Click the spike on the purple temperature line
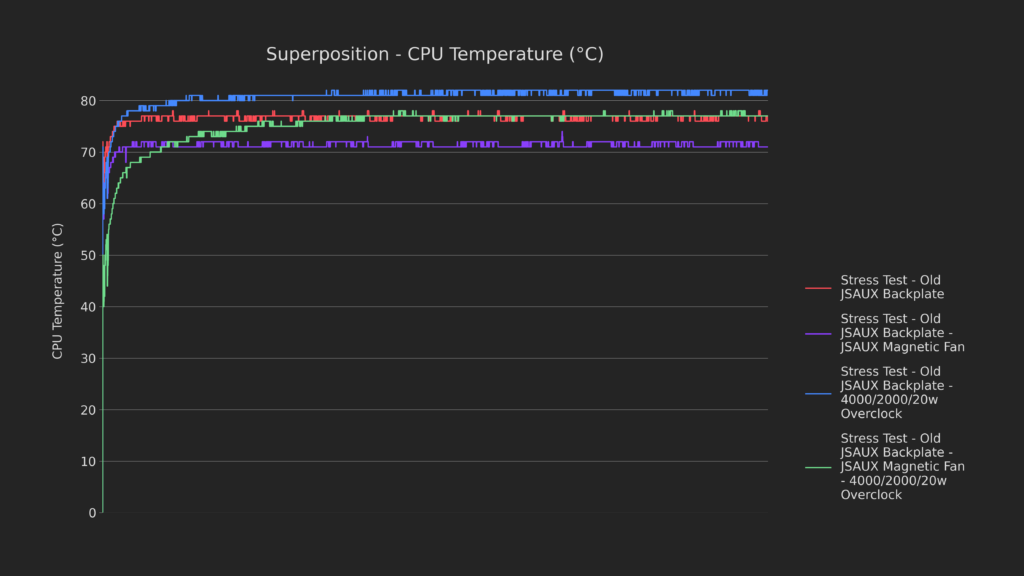 (562, 133)
